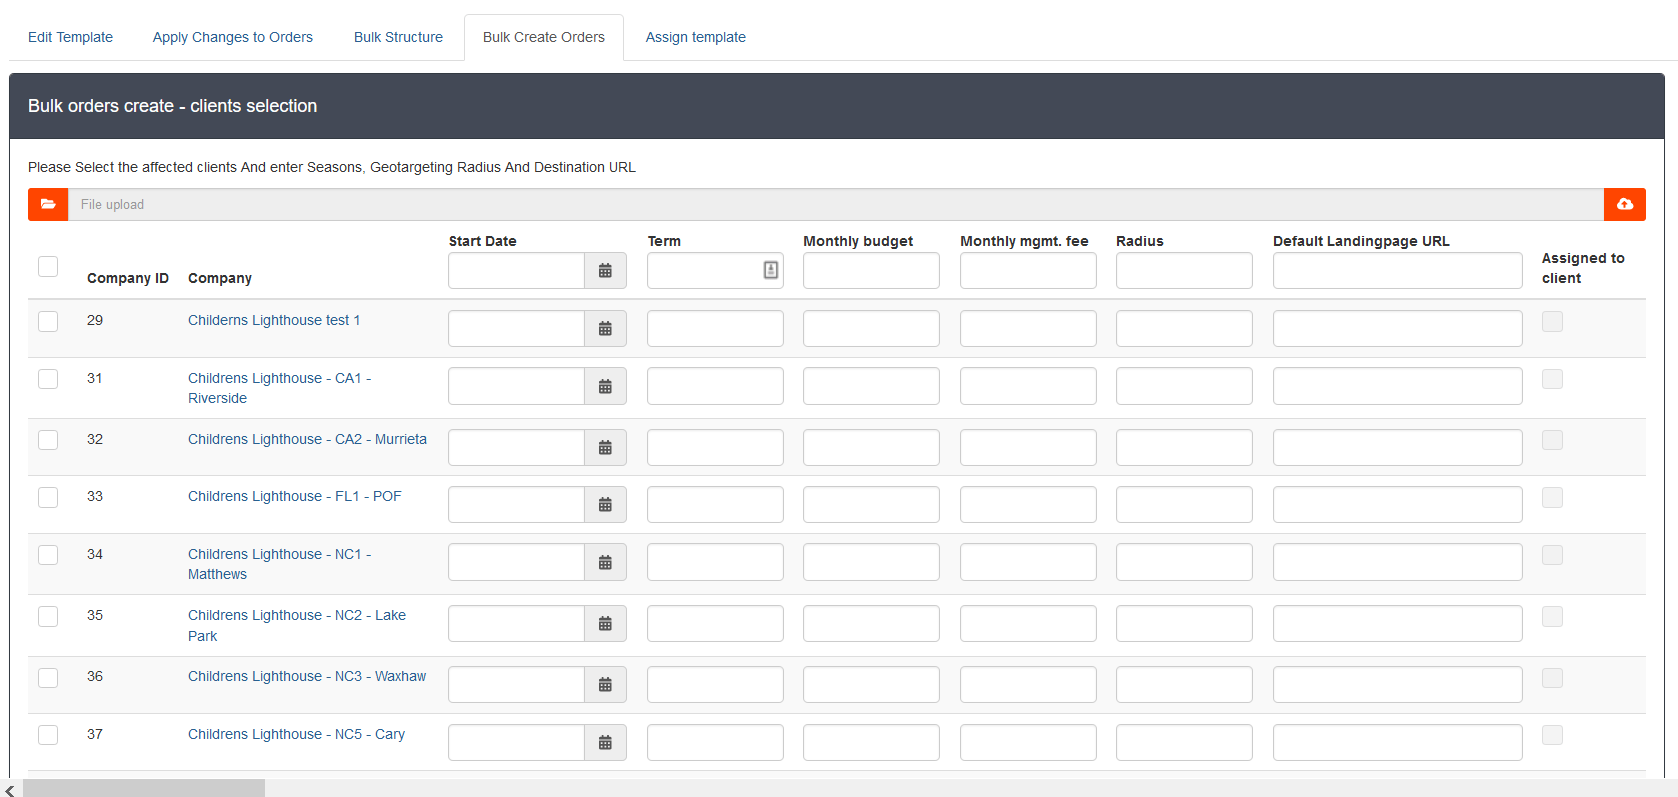Open Childrens Lighthouse - NC3 - Waxhaw link
The image size is (1678, 797).
pos(307,676)
